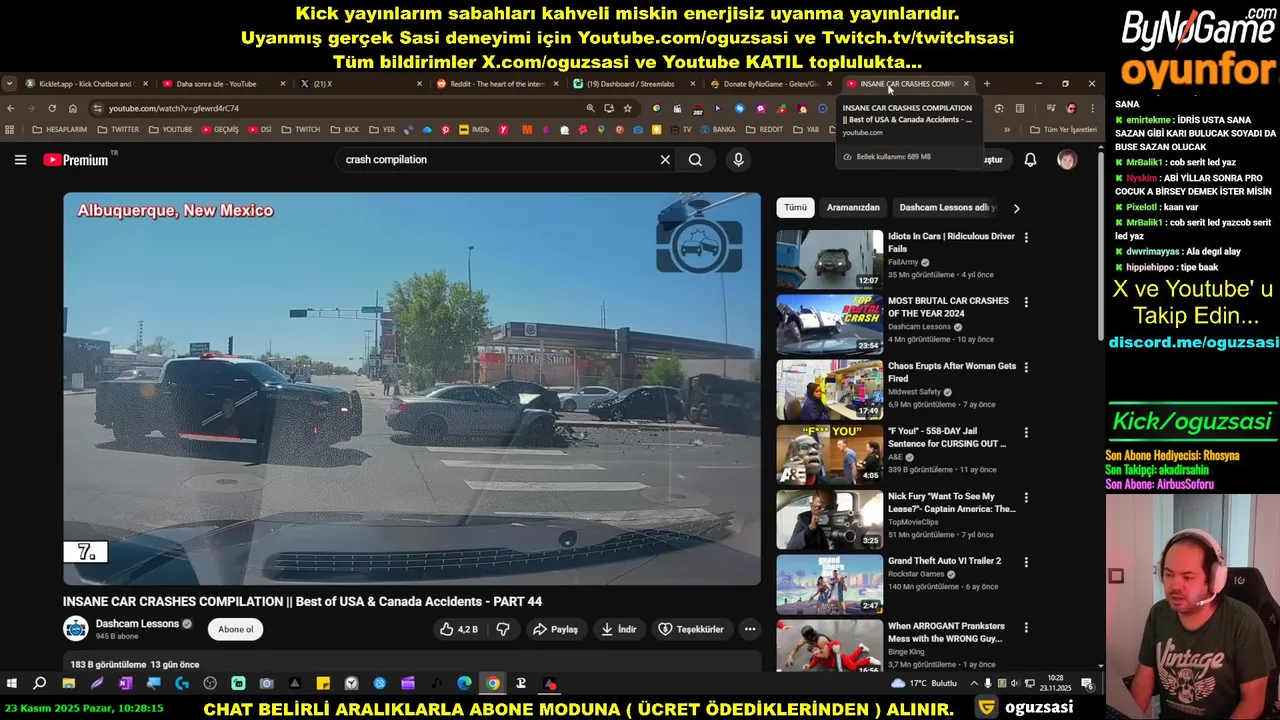Open MOST BRUTAL CAR CRASHES thumbnail
1280x720 pixels.
830,325
